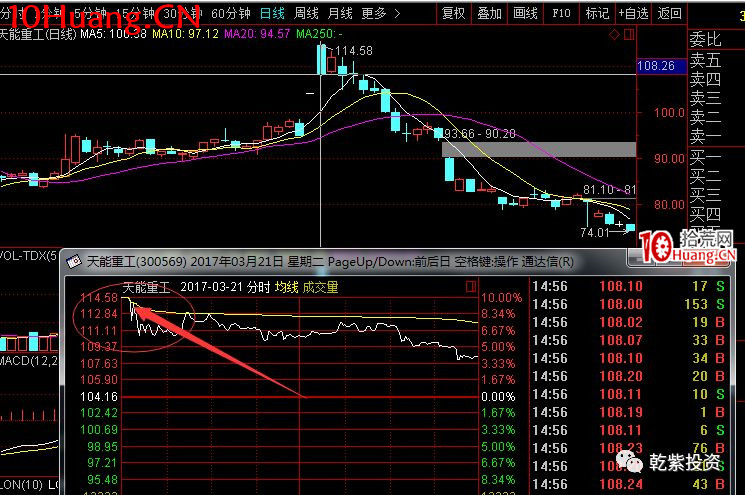Click the yellow 均线 label in popup

(x=287, y=287)
